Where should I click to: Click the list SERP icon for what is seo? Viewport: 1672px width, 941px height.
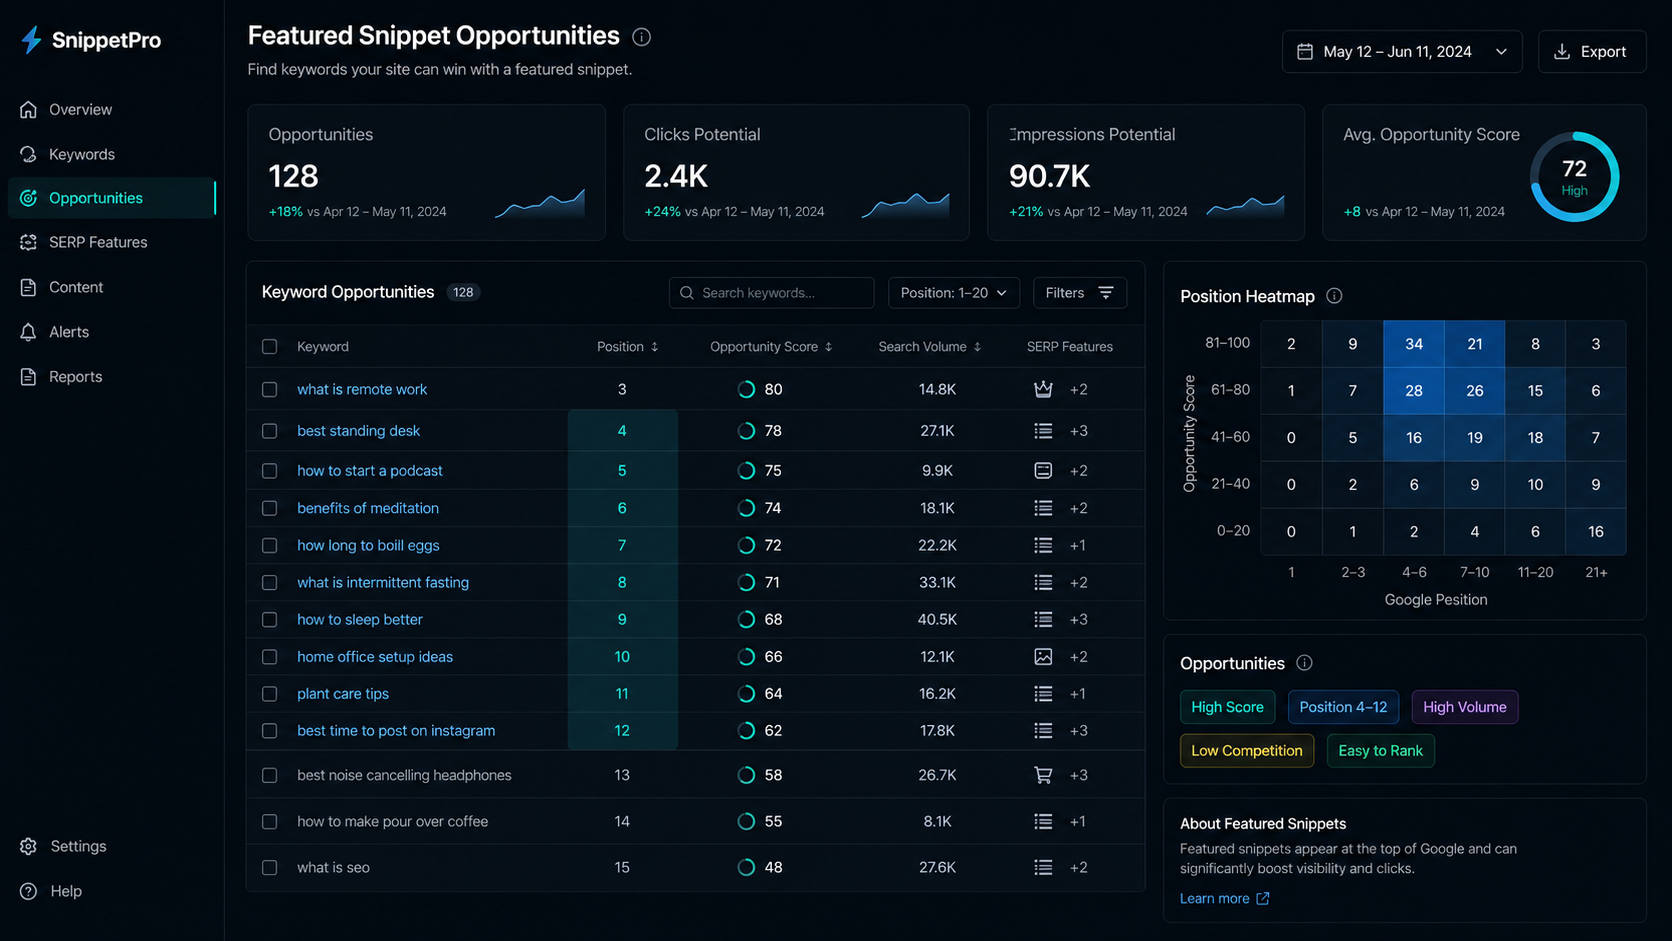tap(1043, 867)
